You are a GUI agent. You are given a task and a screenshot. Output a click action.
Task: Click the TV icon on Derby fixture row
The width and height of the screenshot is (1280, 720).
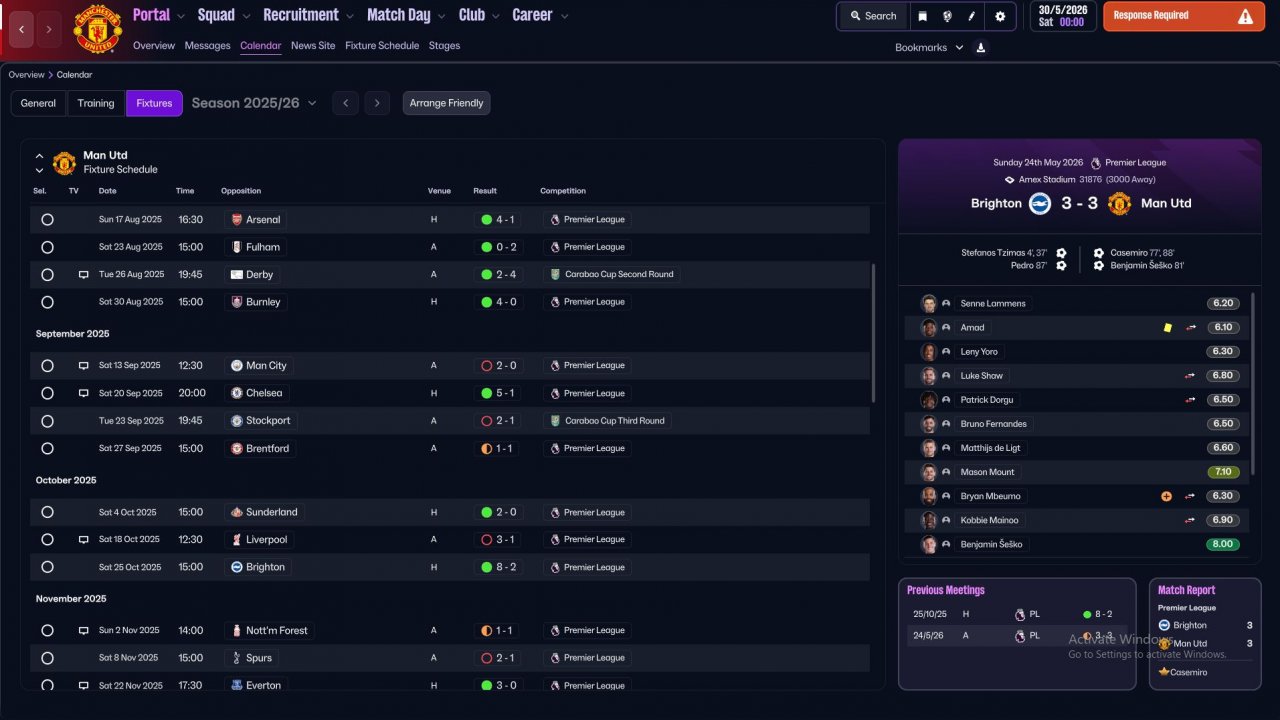tap(84, 274)
